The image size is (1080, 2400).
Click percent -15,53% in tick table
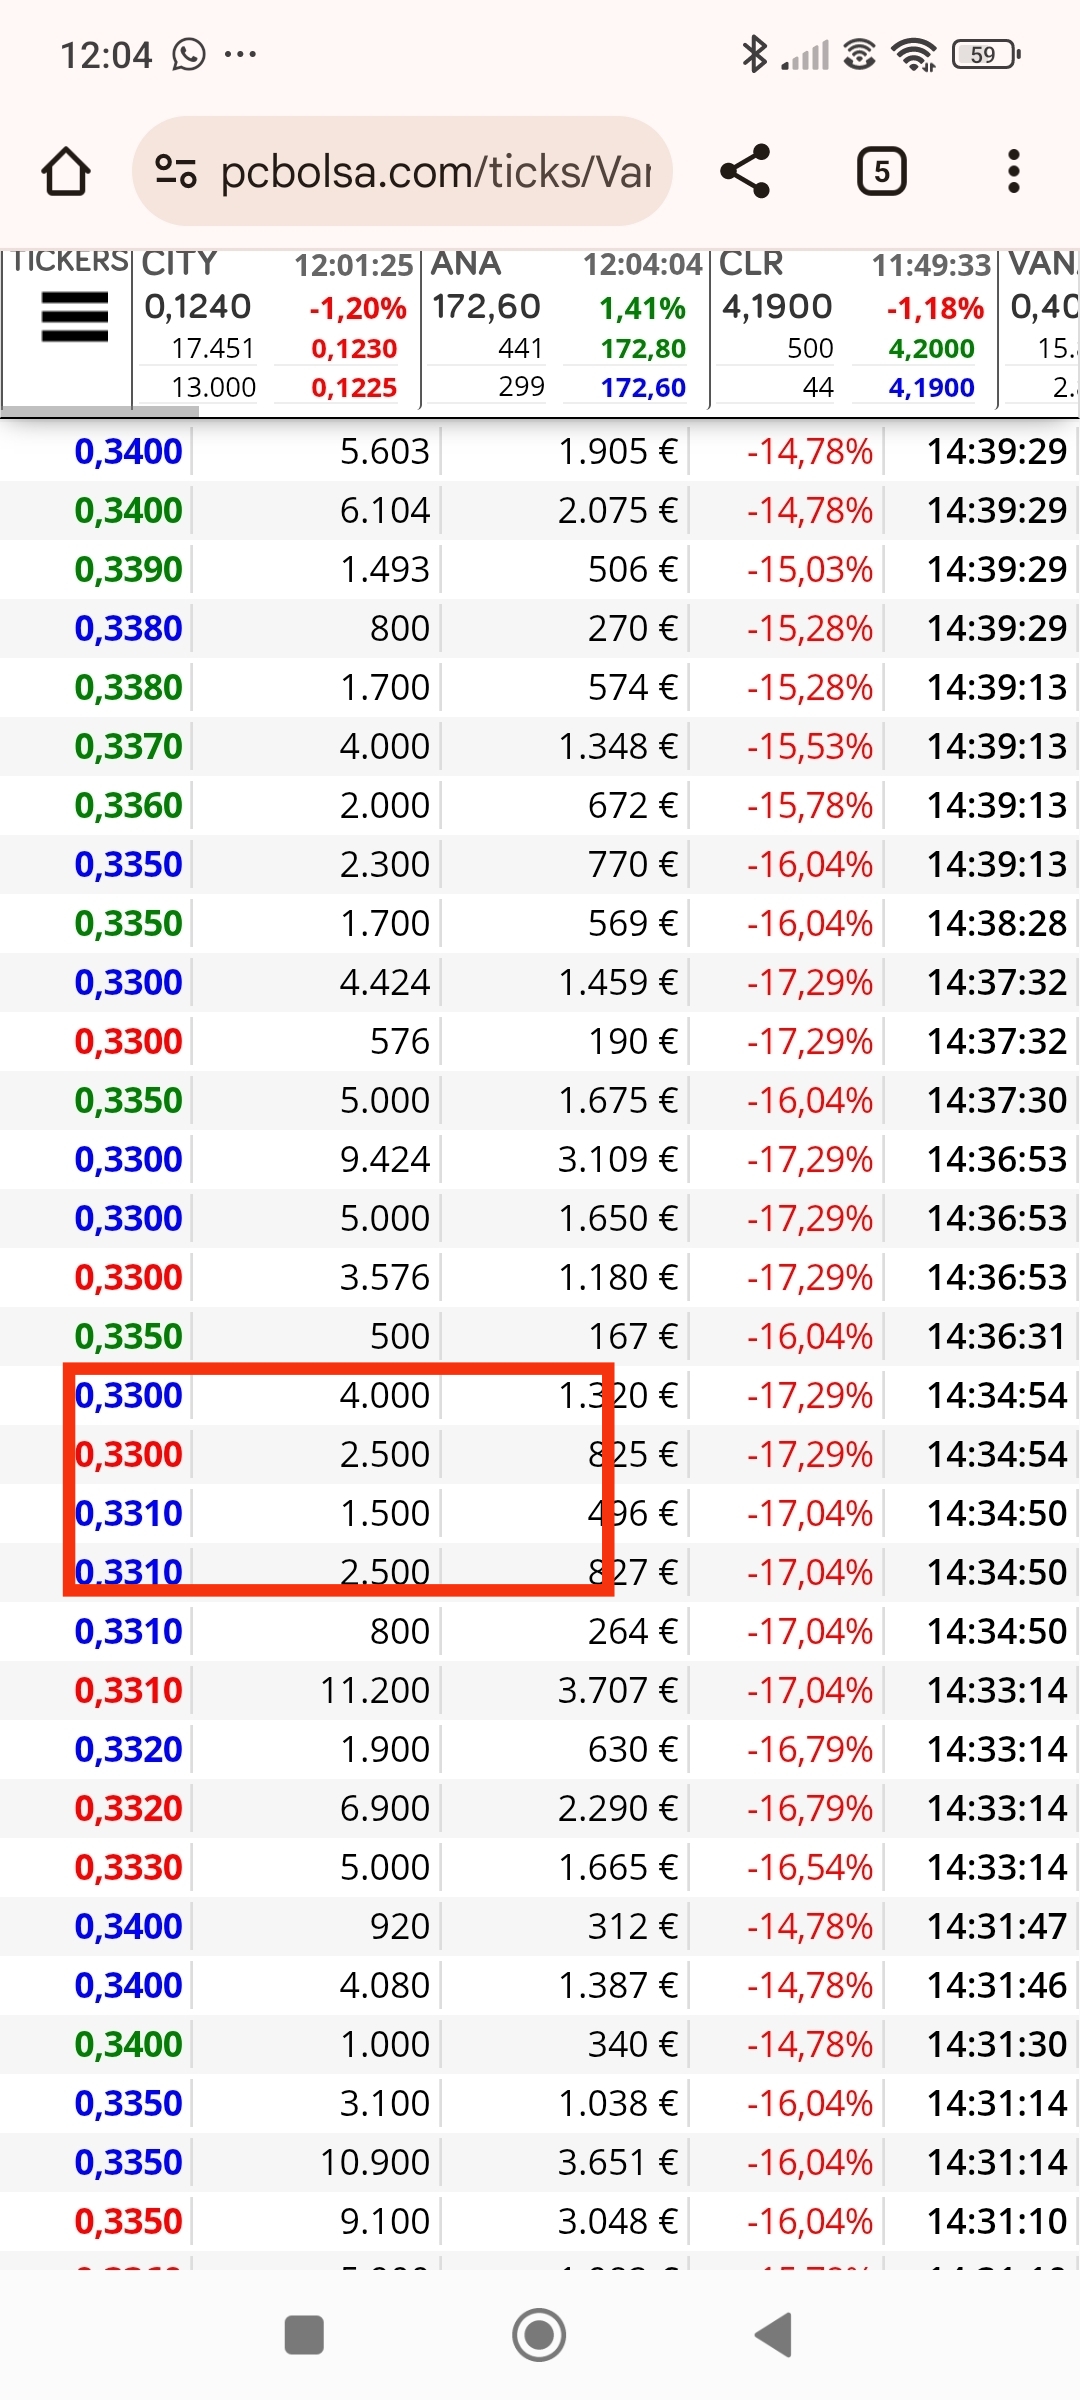(x=810, y=746)
